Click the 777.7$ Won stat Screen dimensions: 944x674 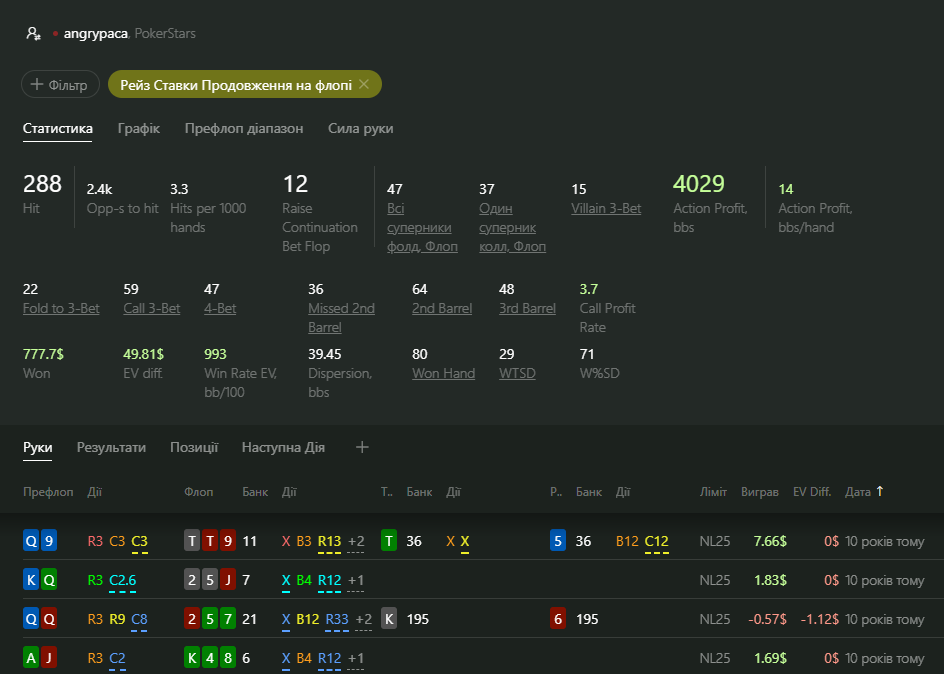(x=43, y=354)
